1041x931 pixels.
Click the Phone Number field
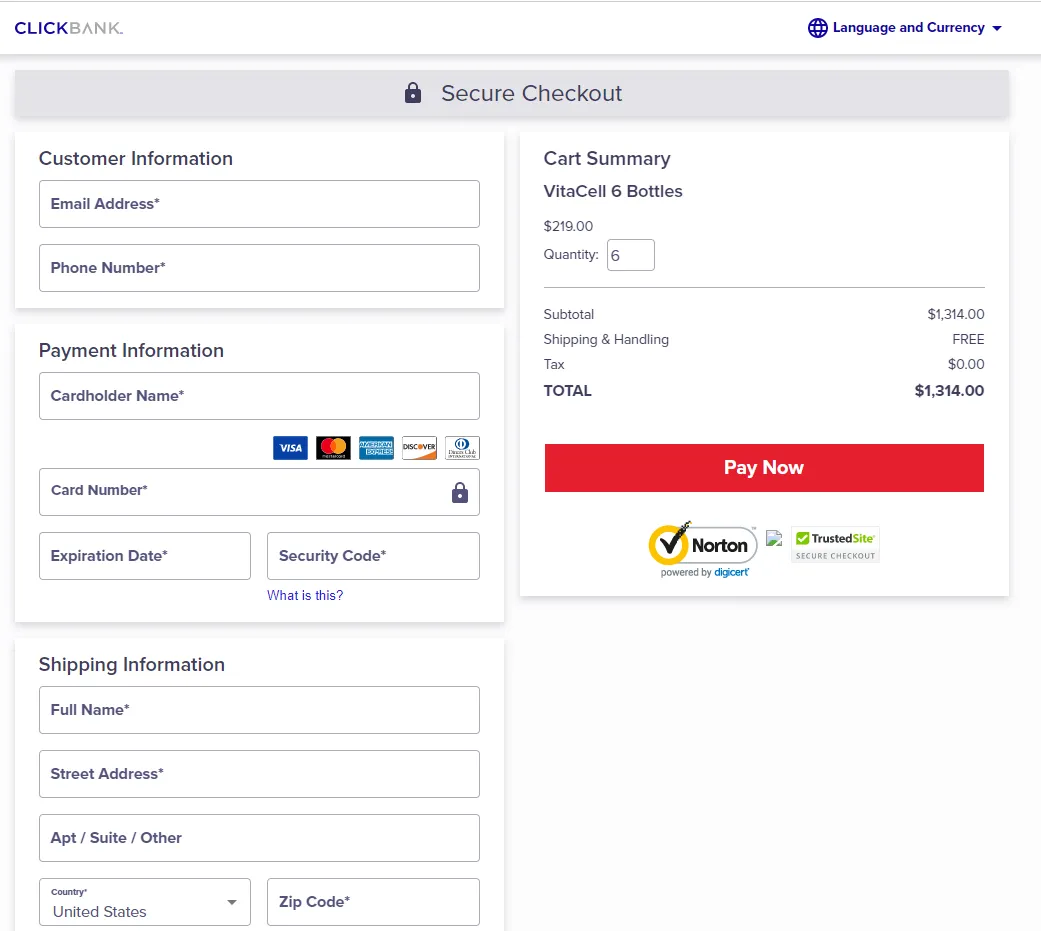(x=259, y=268)
